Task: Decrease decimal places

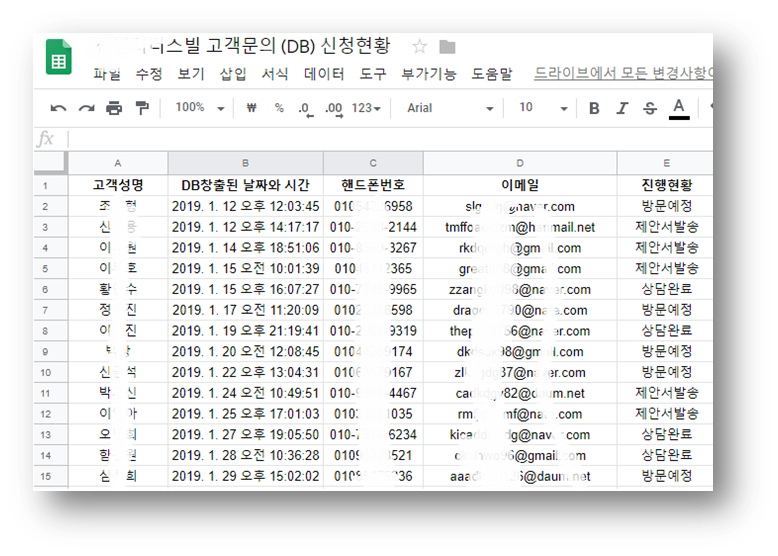Action: click(306, 109)
